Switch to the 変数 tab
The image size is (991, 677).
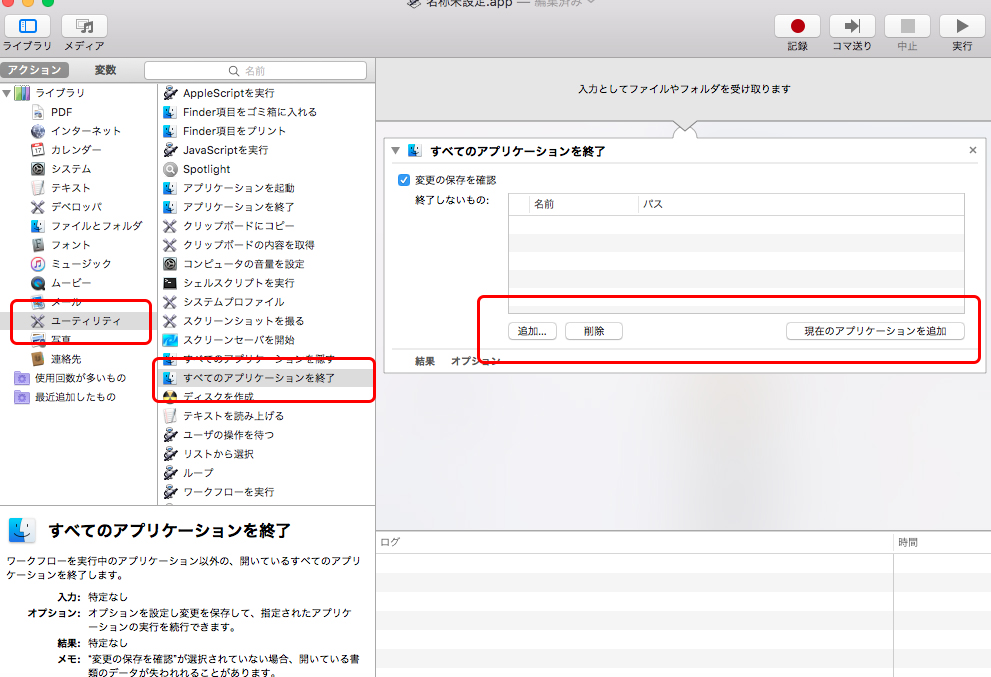105,70
